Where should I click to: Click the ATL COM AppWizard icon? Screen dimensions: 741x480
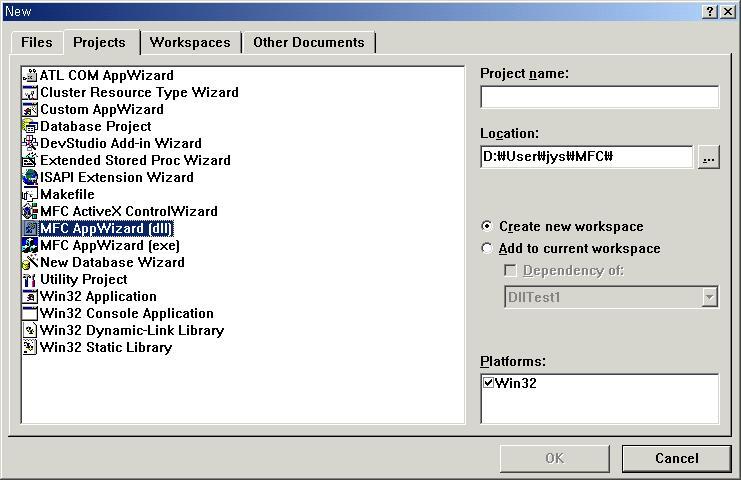tap(30, 75)
